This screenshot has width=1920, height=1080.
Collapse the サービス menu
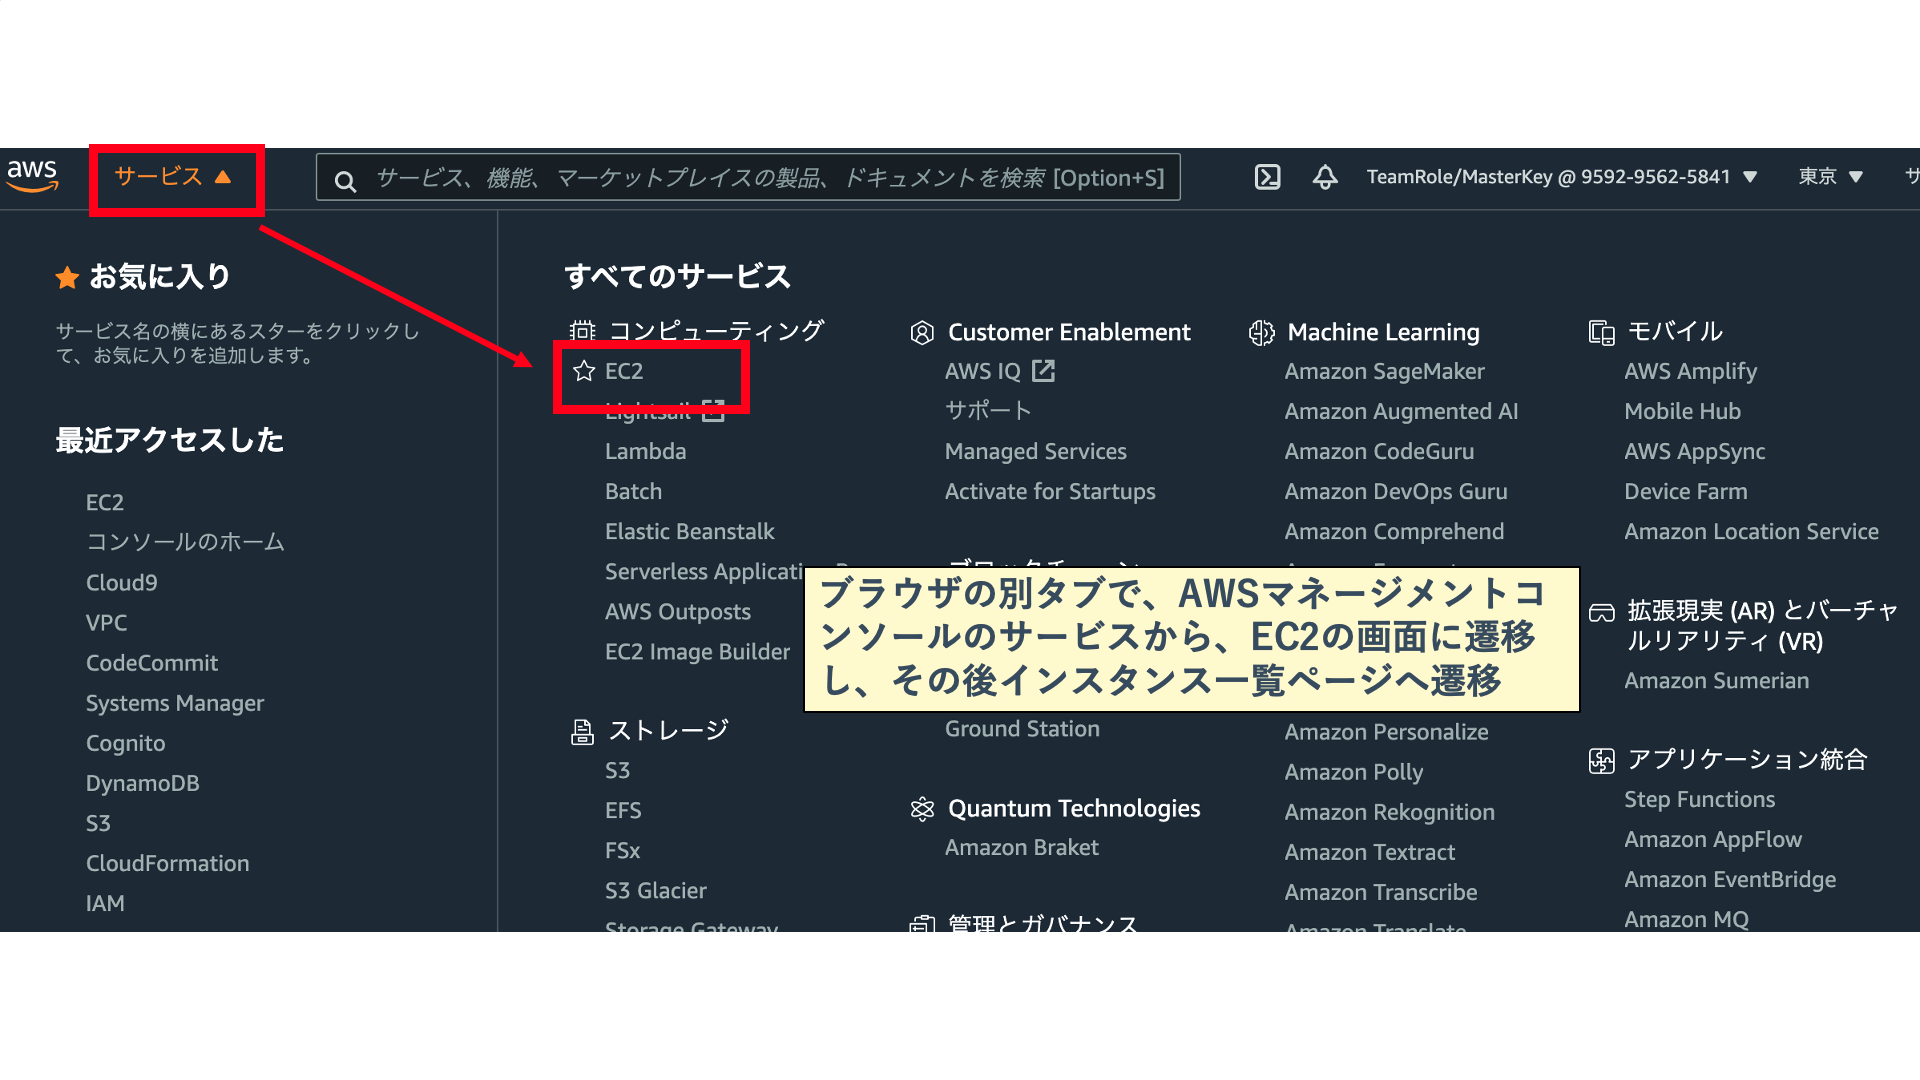pyautogui.click(x=173, y=177)
